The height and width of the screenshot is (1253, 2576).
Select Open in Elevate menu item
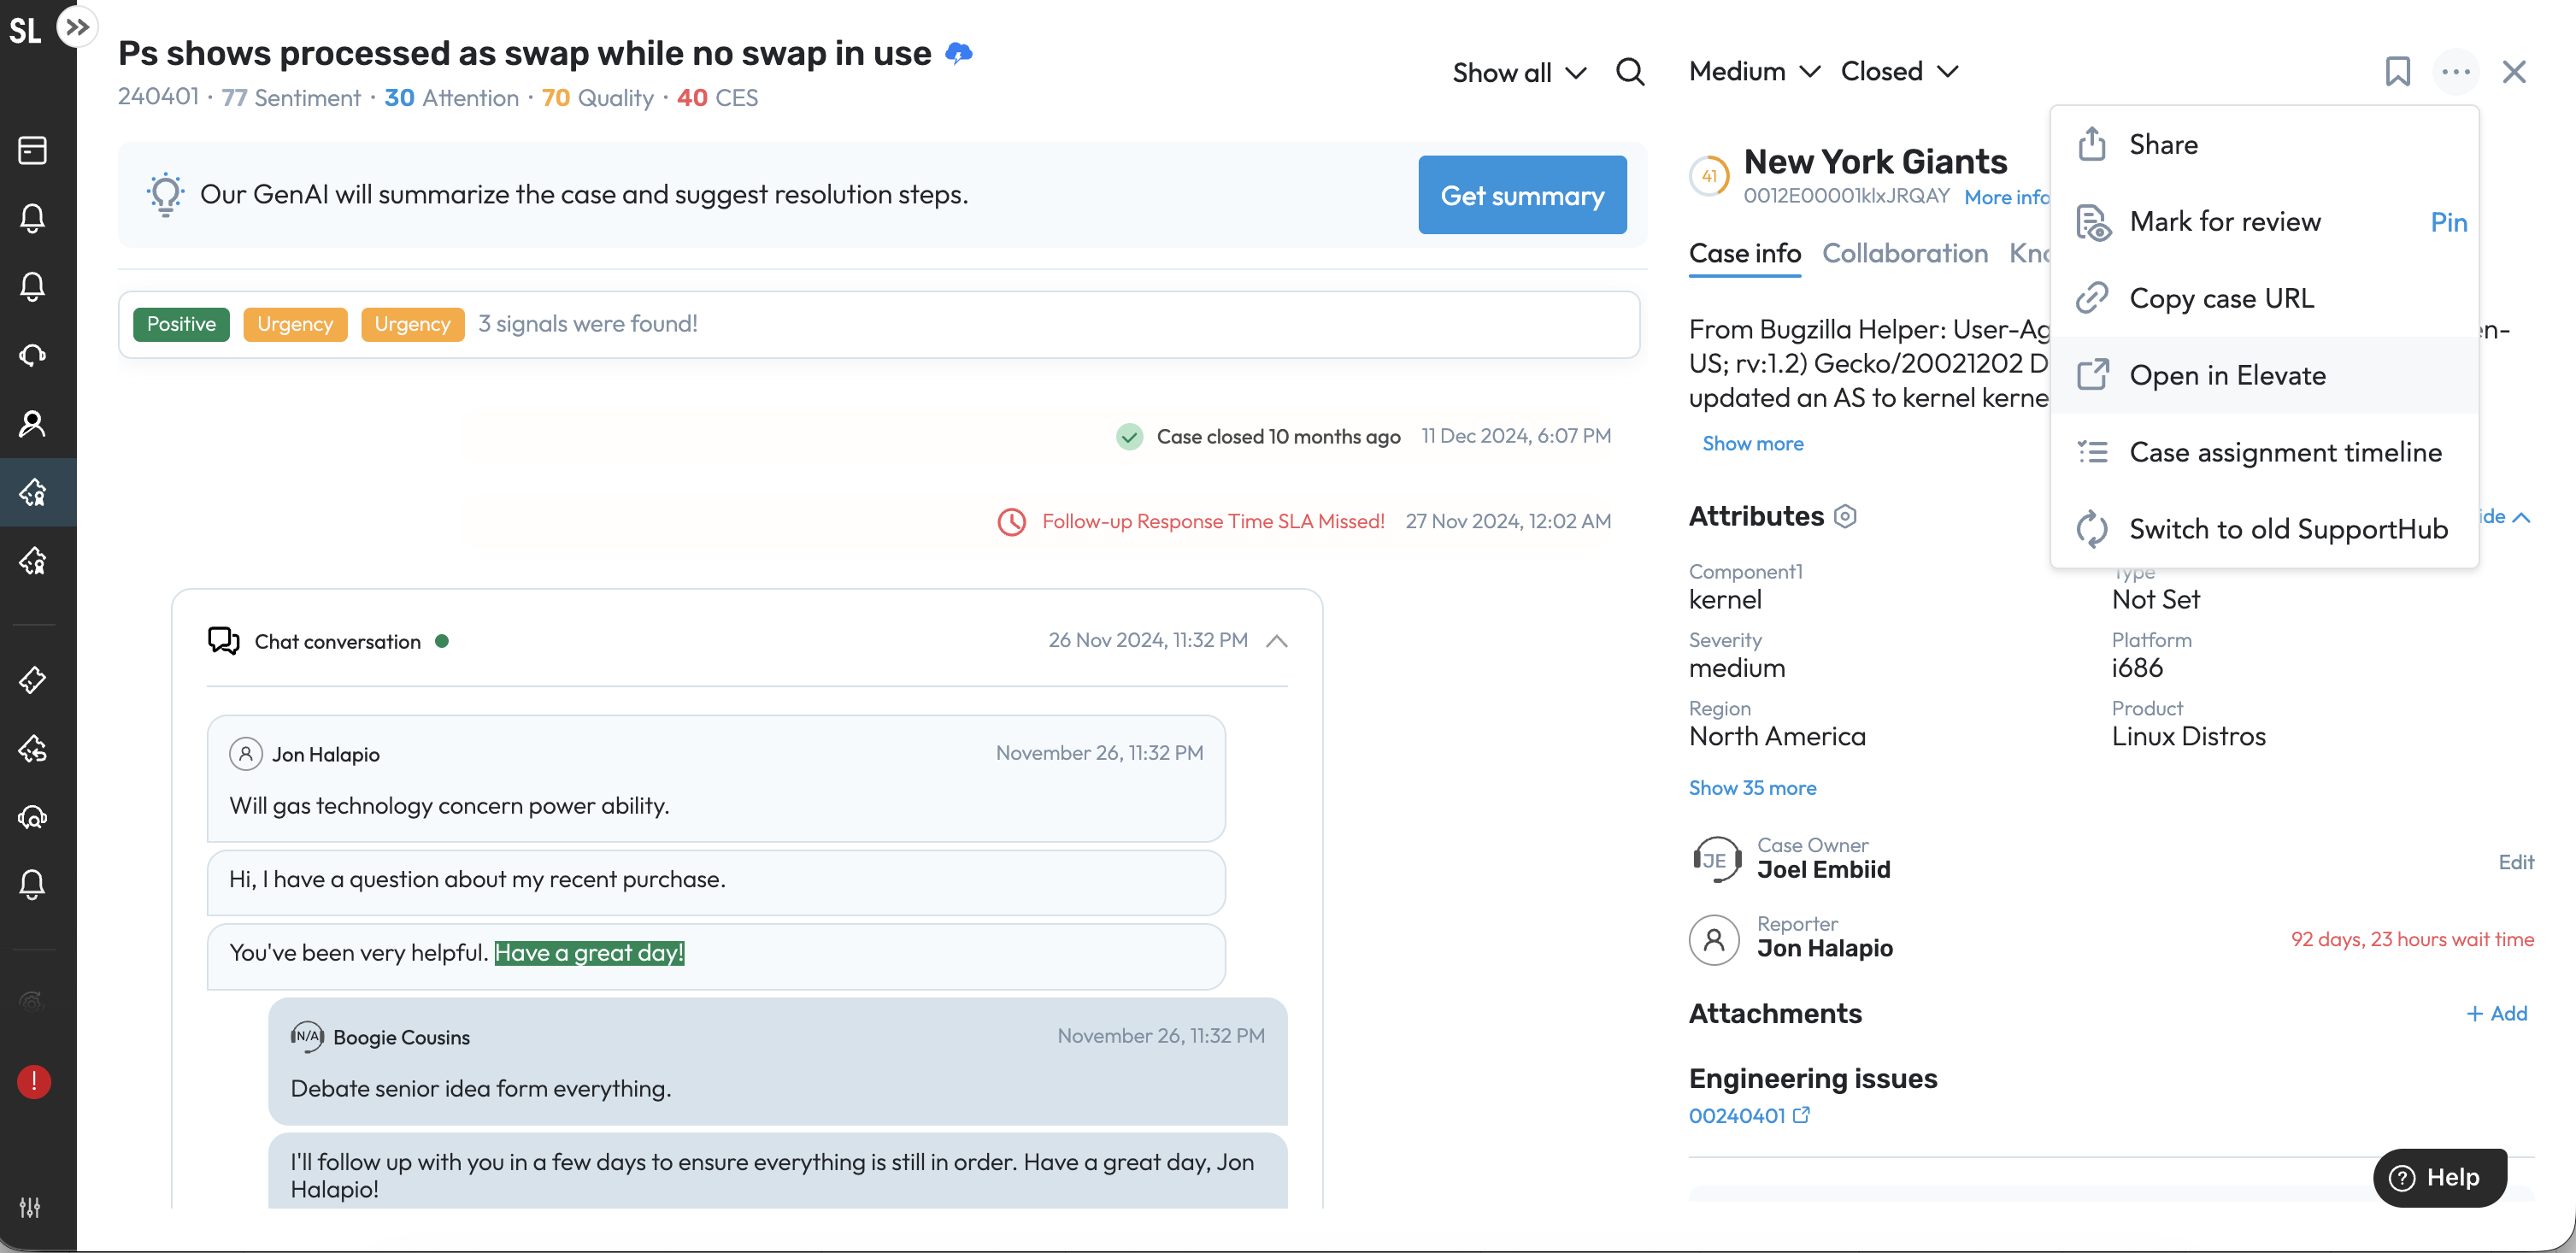click(2227, 375)
